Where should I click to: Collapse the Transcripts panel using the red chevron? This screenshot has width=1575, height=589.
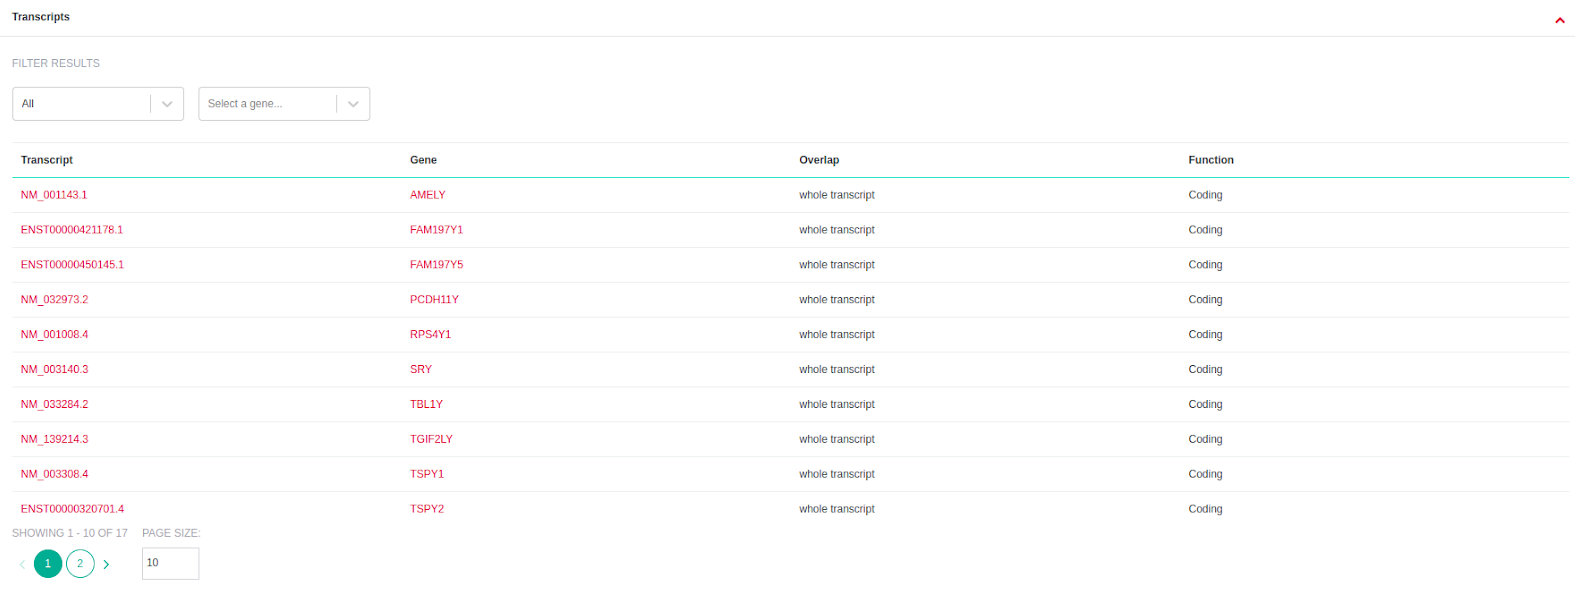point(1559,20)
